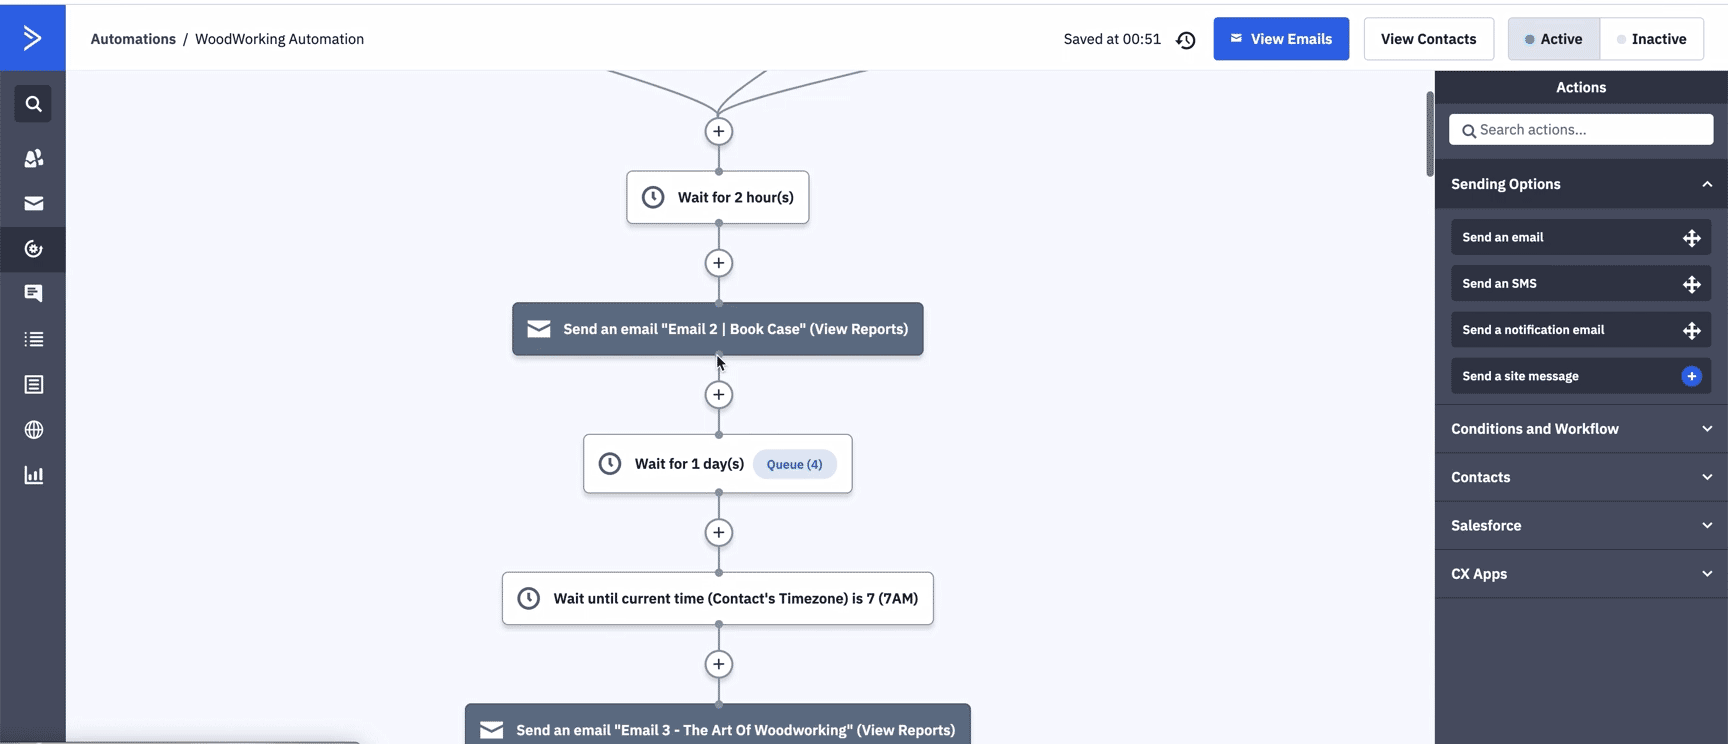Set automation status to Active
This screenshot has height=744, width=1728.
[x=1553, y=39]
